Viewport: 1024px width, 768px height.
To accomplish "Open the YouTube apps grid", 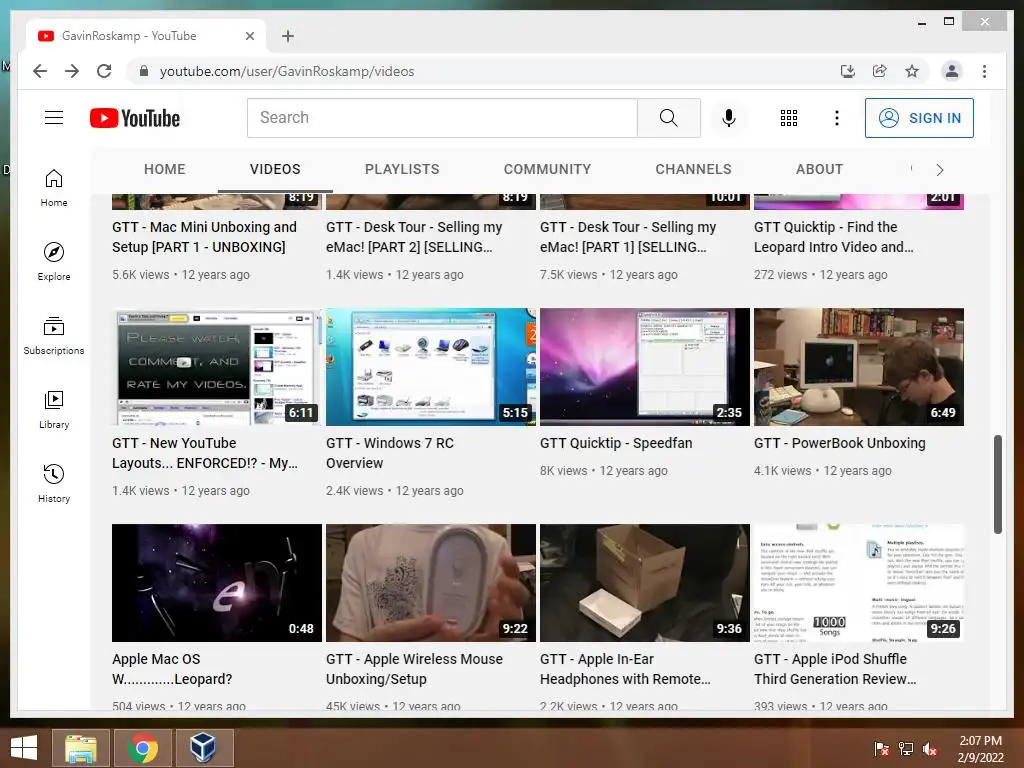I will (x=789, y=118).
